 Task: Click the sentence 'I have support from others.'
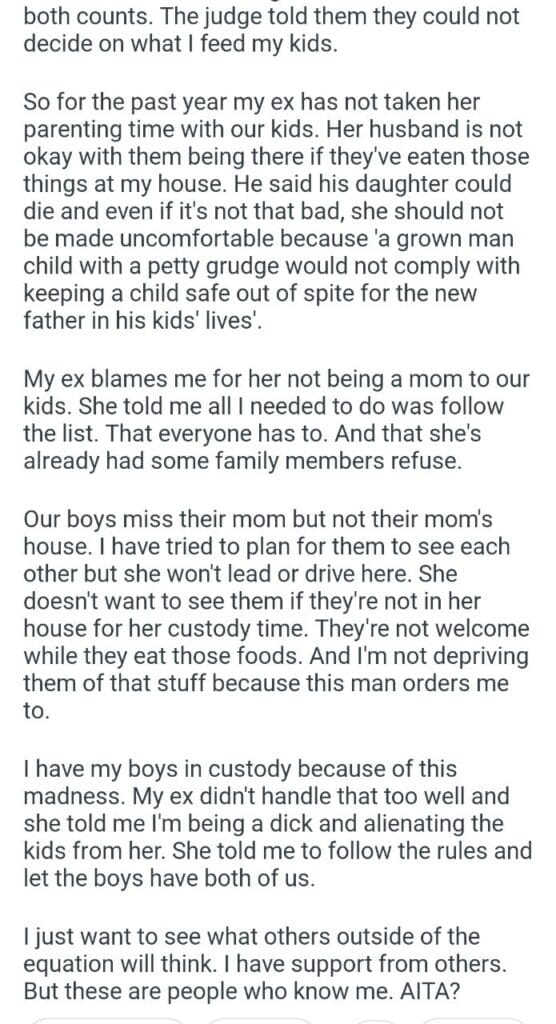[366, 963]
